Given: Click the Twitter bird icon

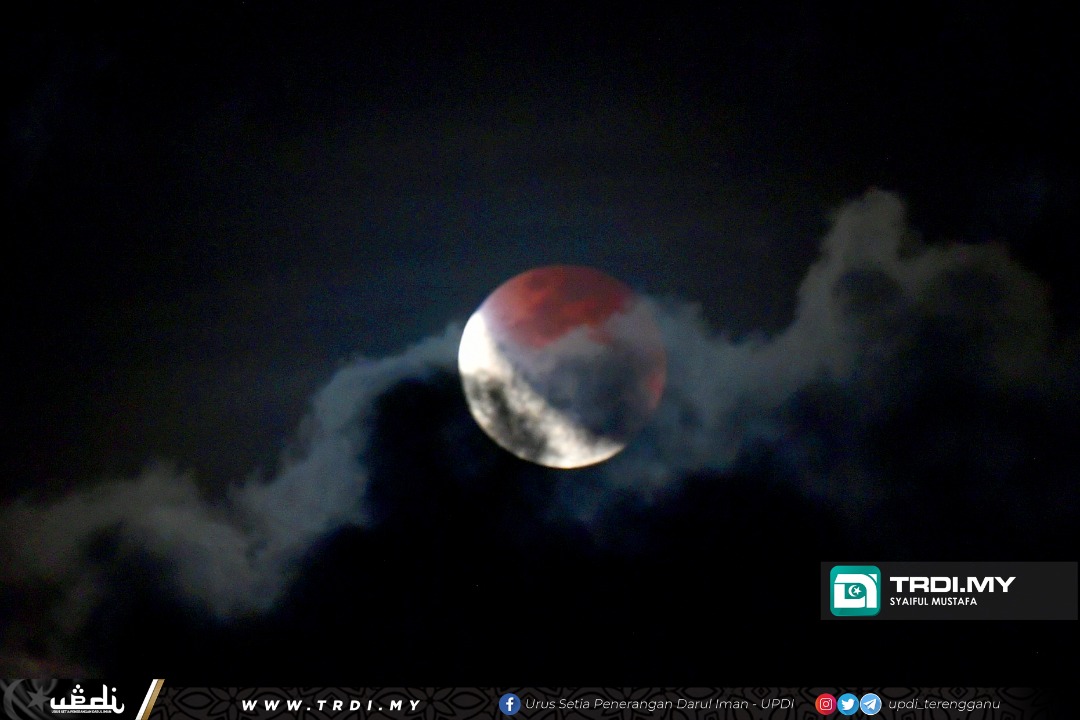Looking at the screenshot, I should (848, 704).
